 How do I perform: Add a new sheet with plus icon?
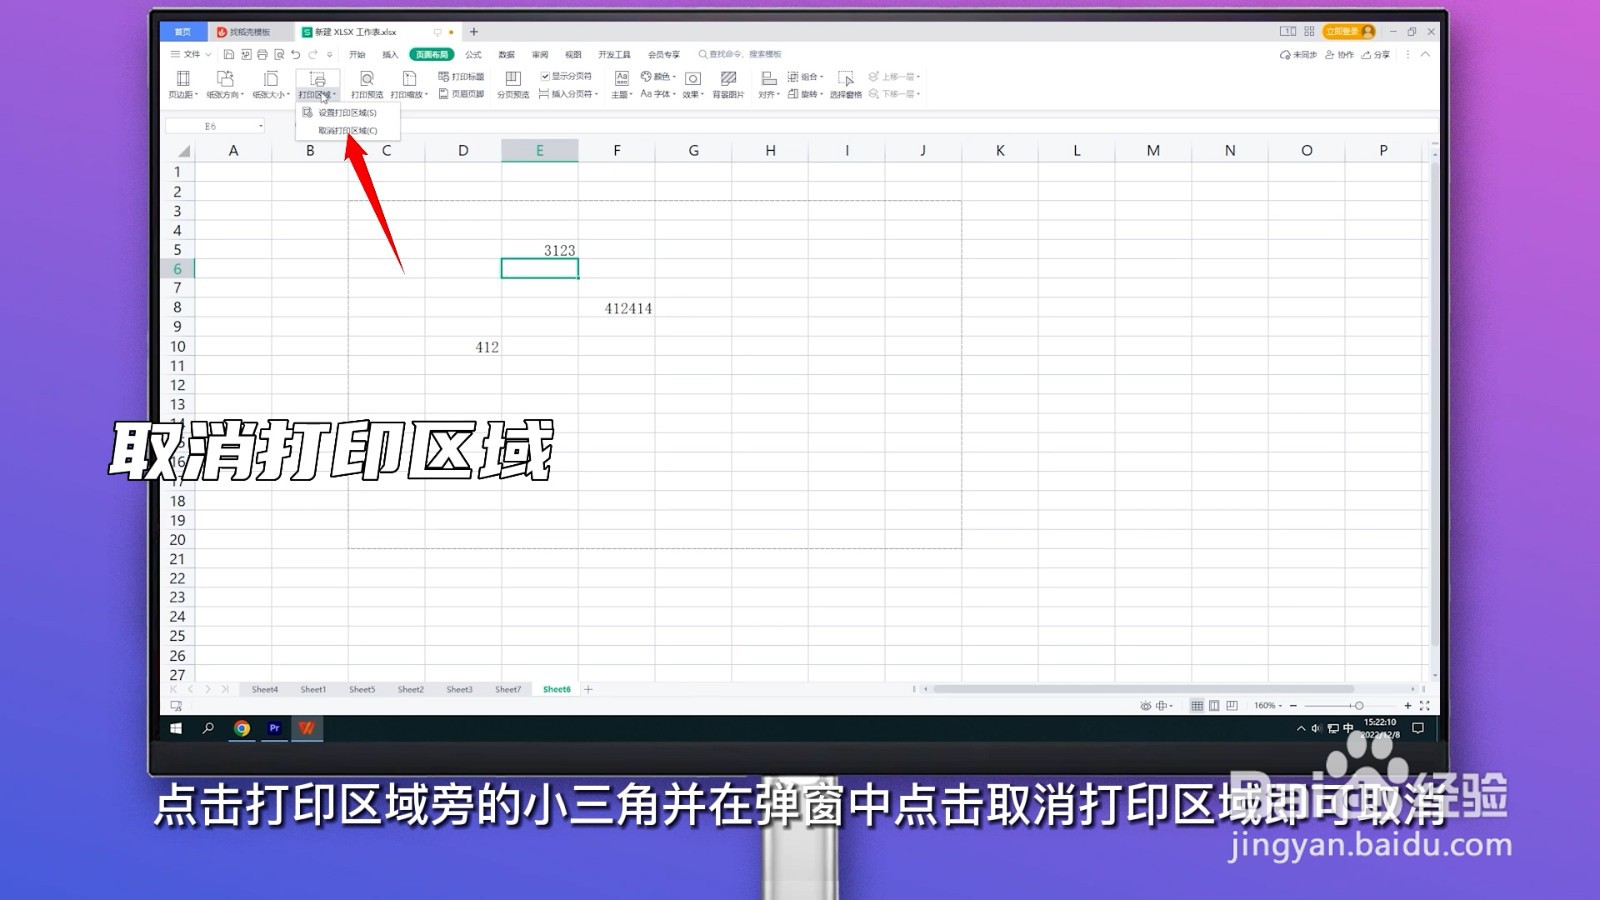tap(588, 689)
